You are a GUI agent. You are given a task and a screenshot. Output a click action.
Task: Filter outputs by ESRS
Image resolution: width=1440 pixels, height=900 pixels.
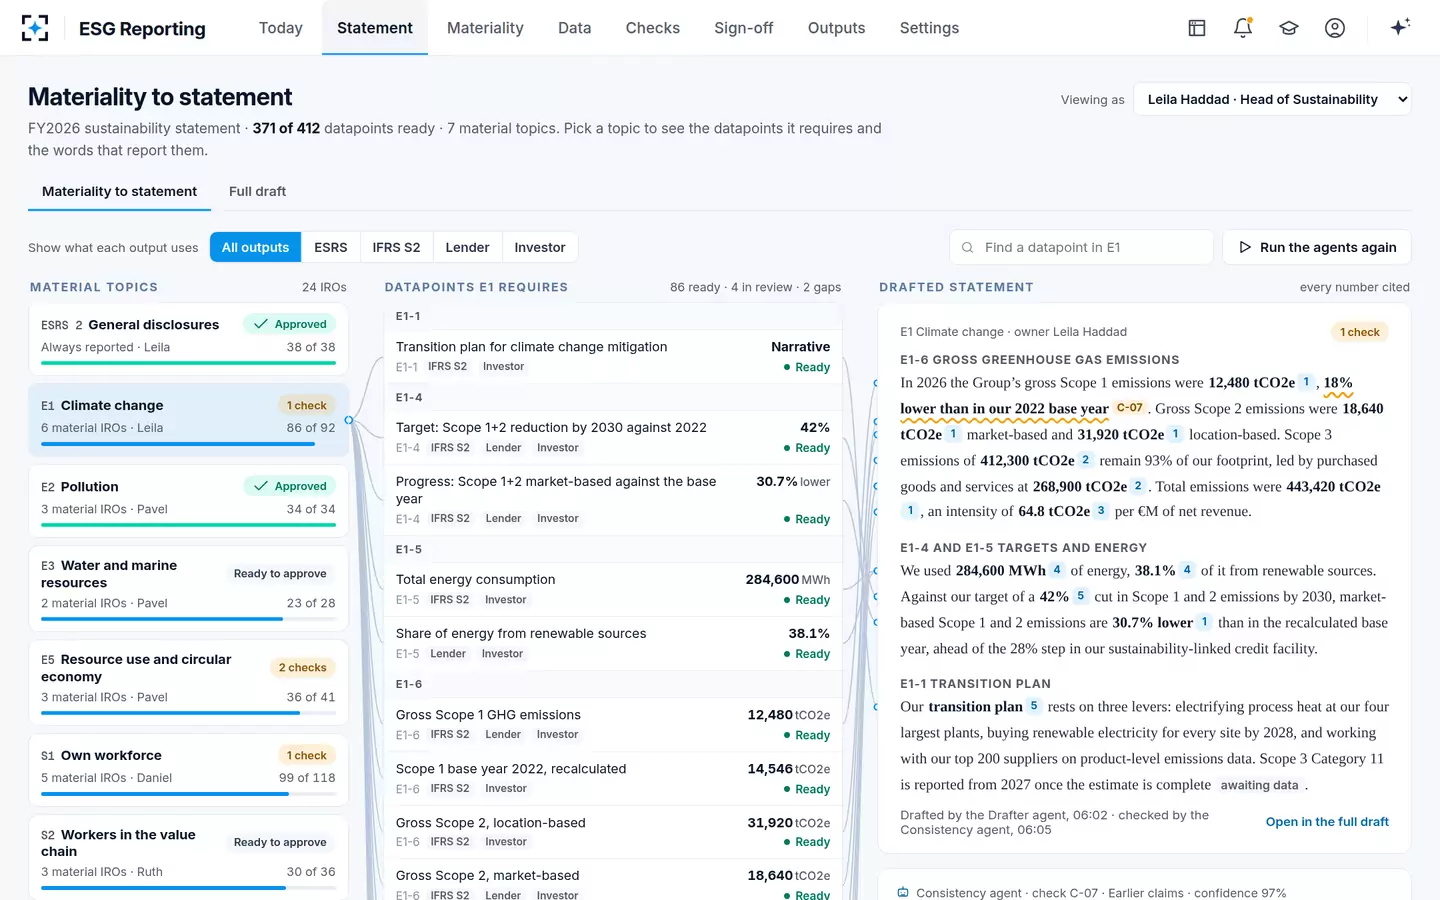[x=331, y=247]
